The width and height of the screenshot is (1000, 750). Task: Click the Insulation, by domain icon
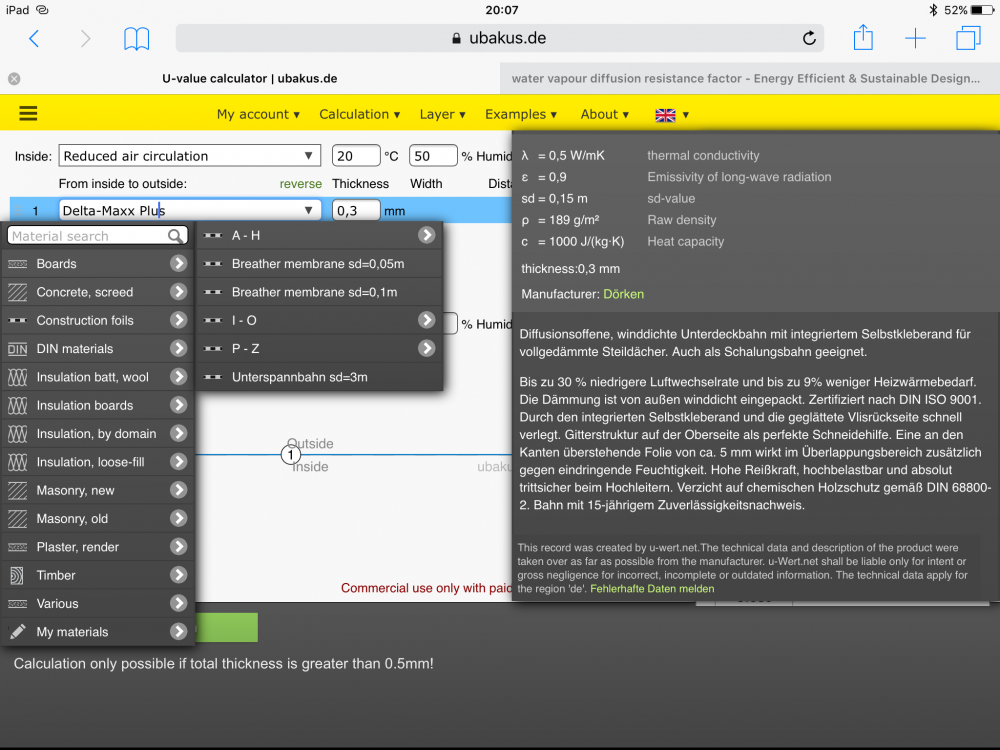point(17,434)
